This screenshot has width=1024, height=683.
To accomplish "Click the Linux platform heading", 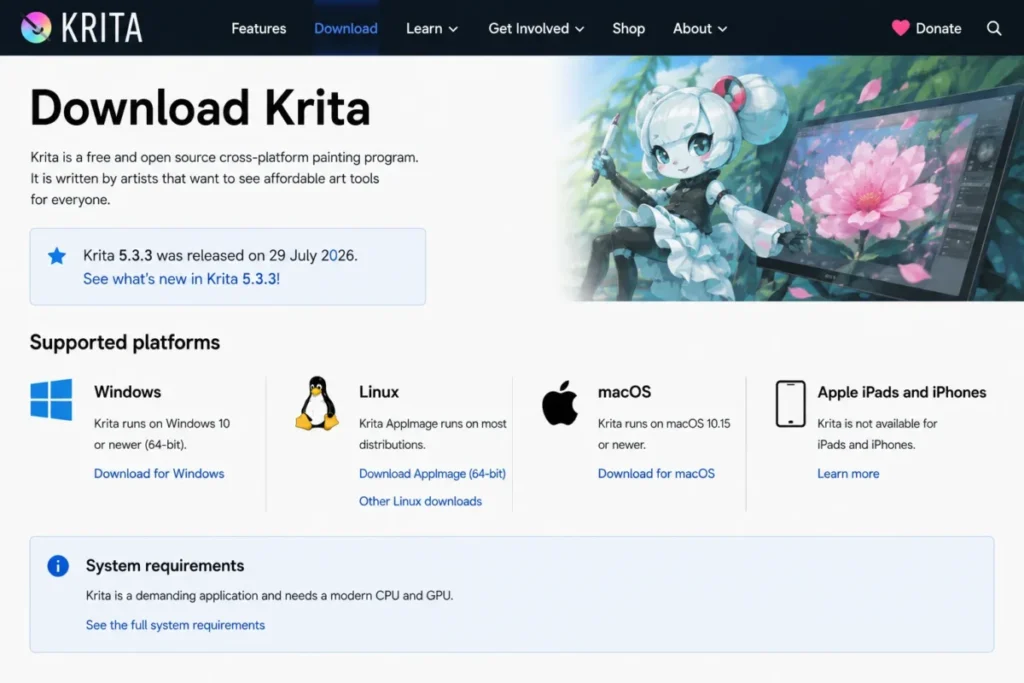I will coord(379,392).
